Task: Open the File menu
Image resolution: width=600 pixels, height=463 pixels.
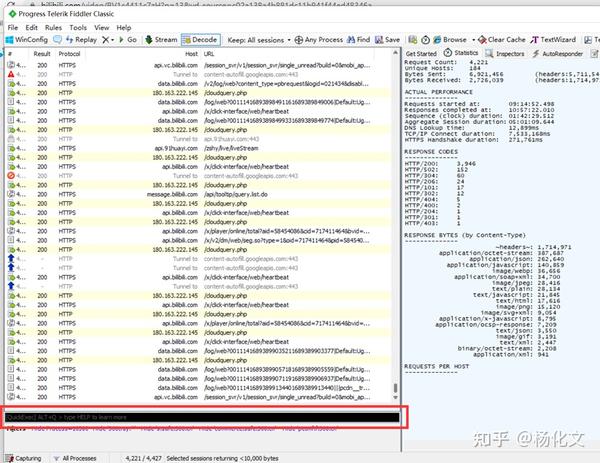Action: click(x=13, y=28)
